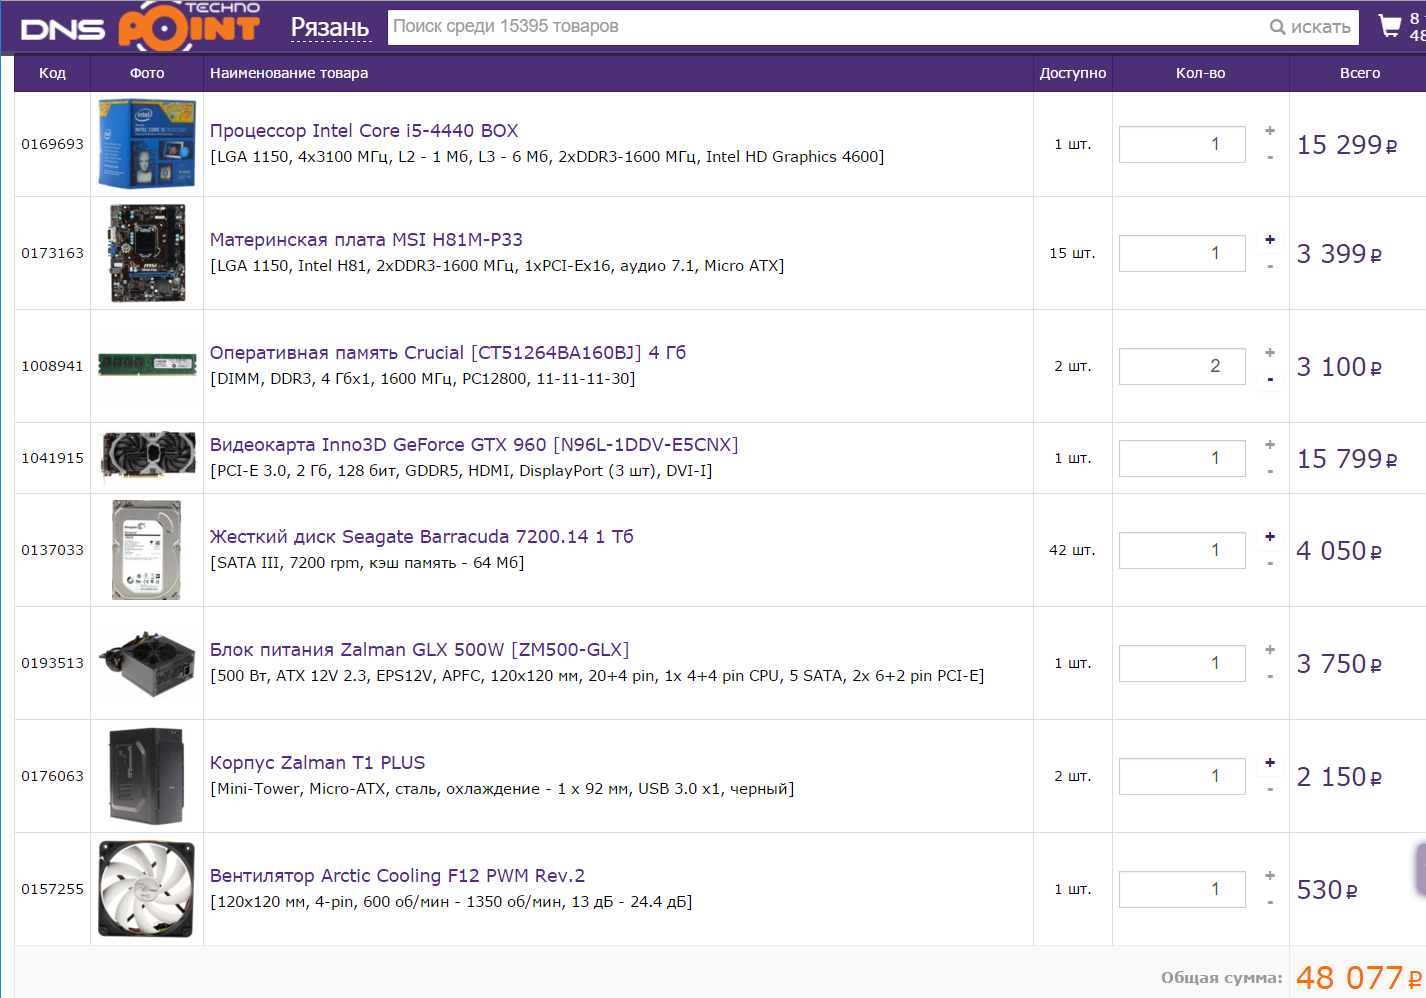Open the shopping cart icon

pyautogui.click(x=1389, y=26)
